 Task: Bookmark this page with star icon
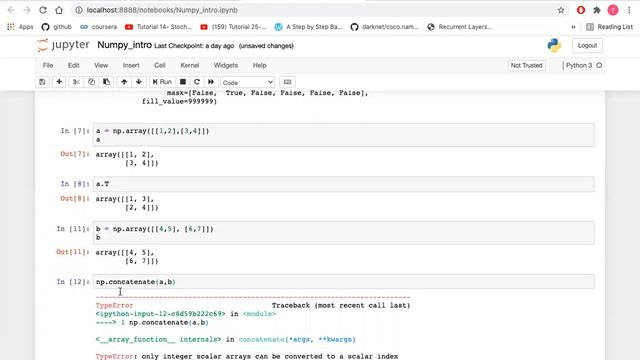[x=561, y=10]
